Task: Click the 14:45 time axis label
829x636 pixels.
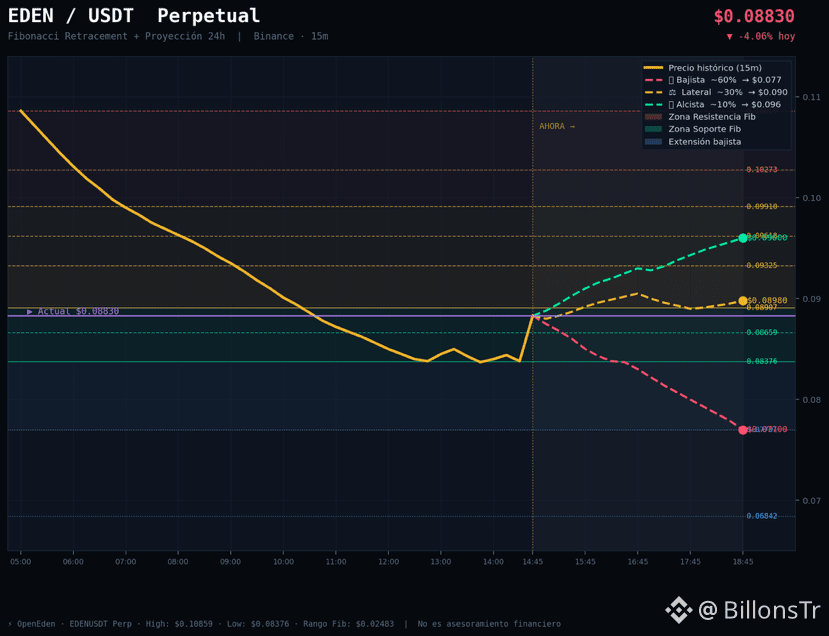Action: click(532, 561)
